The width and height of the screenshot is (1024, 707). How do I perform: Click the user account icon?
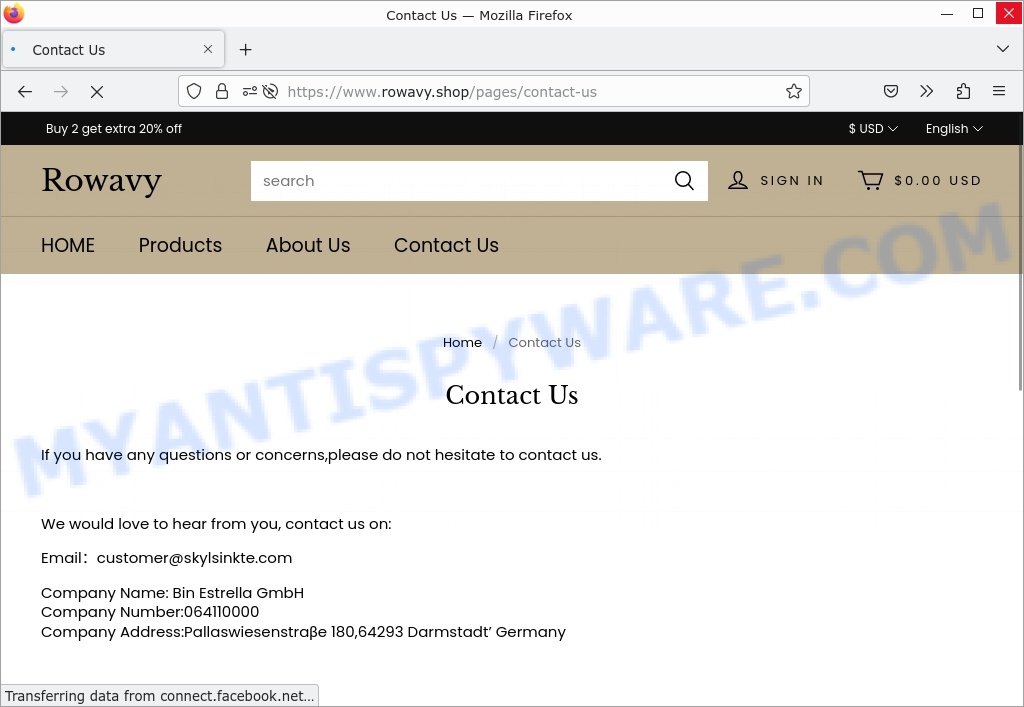[738, 181]
